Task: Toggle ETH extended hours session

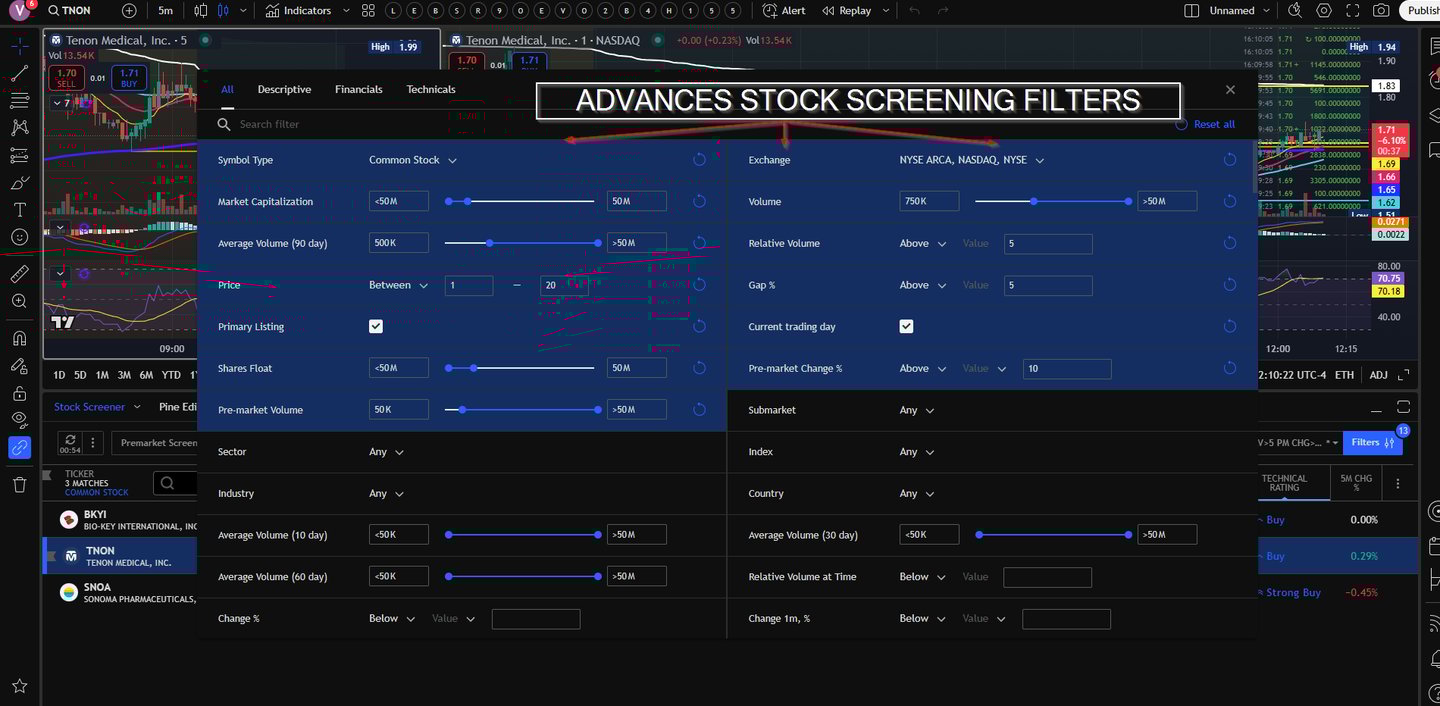Action: coord(1344,375)
